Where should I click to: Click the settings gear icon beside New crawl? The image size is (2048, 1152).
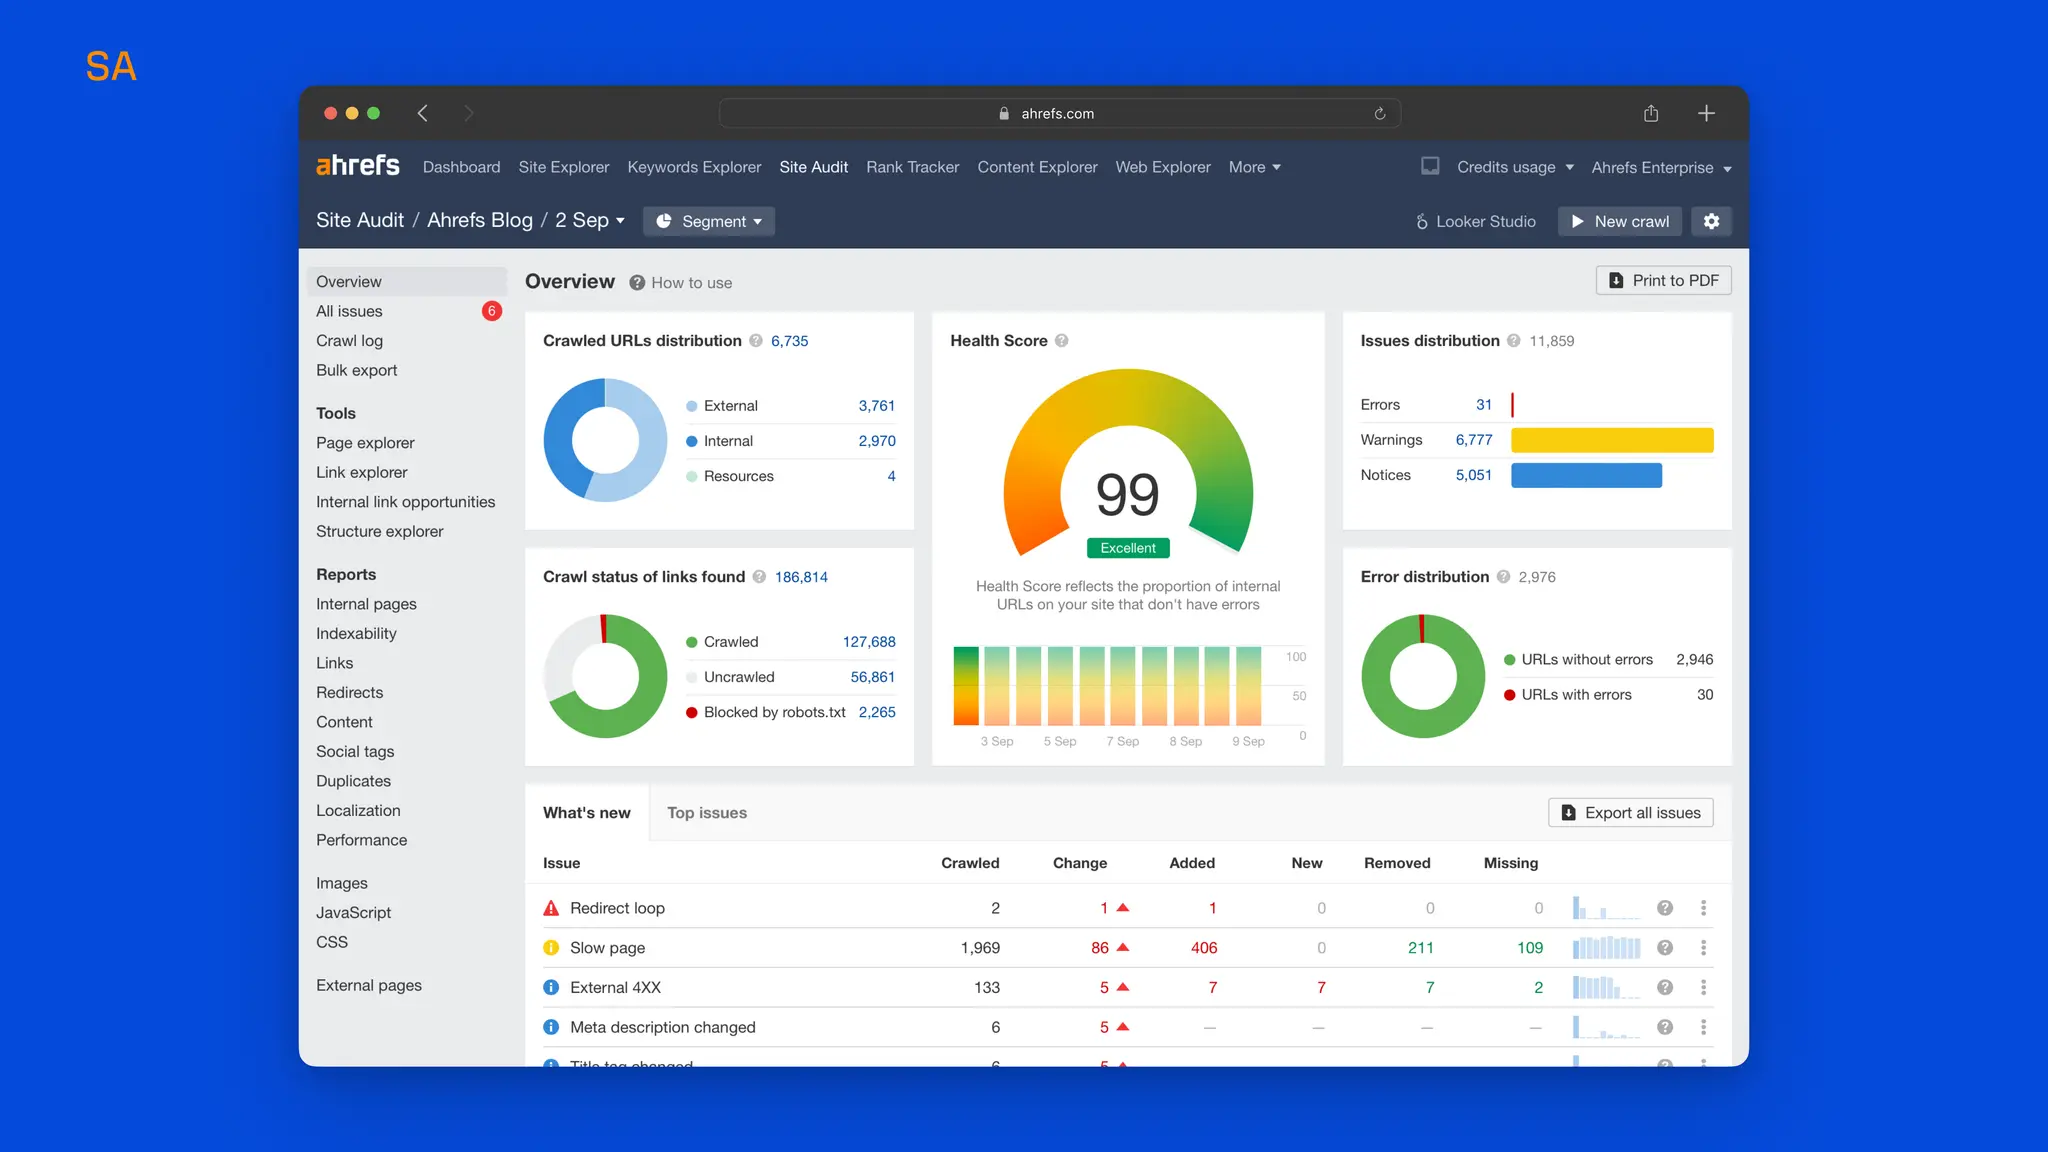tap(1711, 221)
